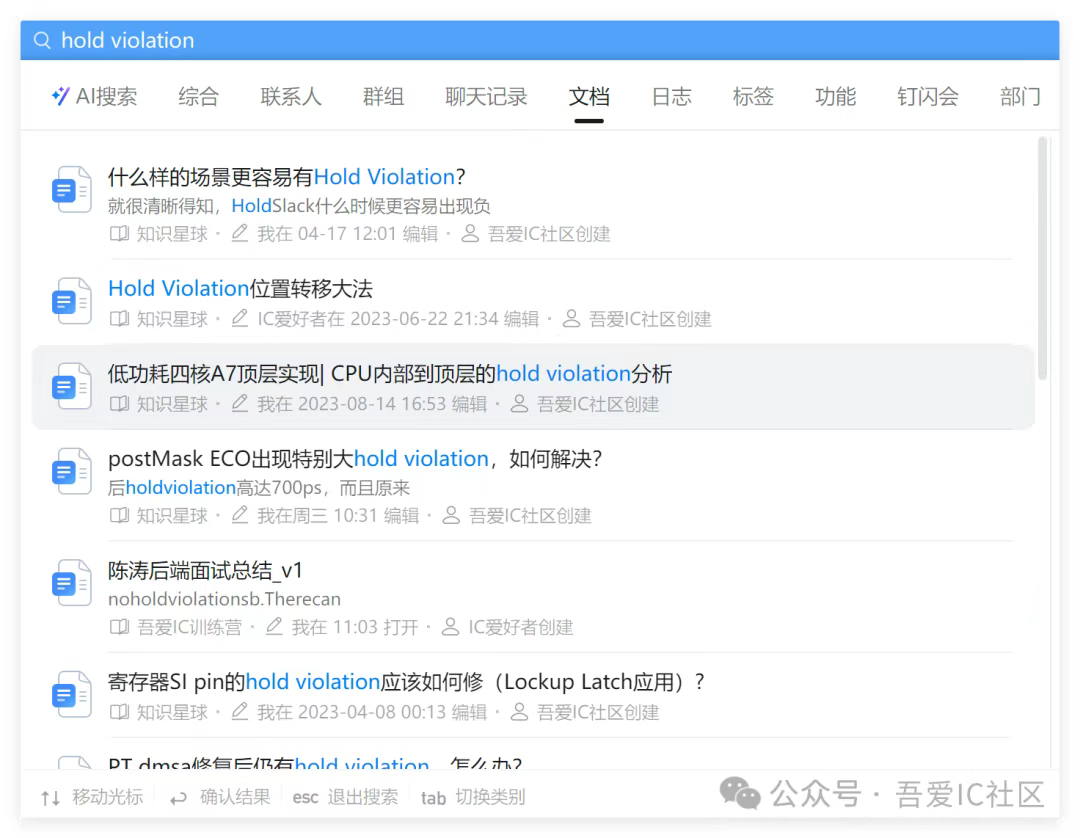Viewport: 1080px width, 838px height.
Task: Open document 什么样的场景更容易有Hold Violation?
Action: click(x=287, y=177)
